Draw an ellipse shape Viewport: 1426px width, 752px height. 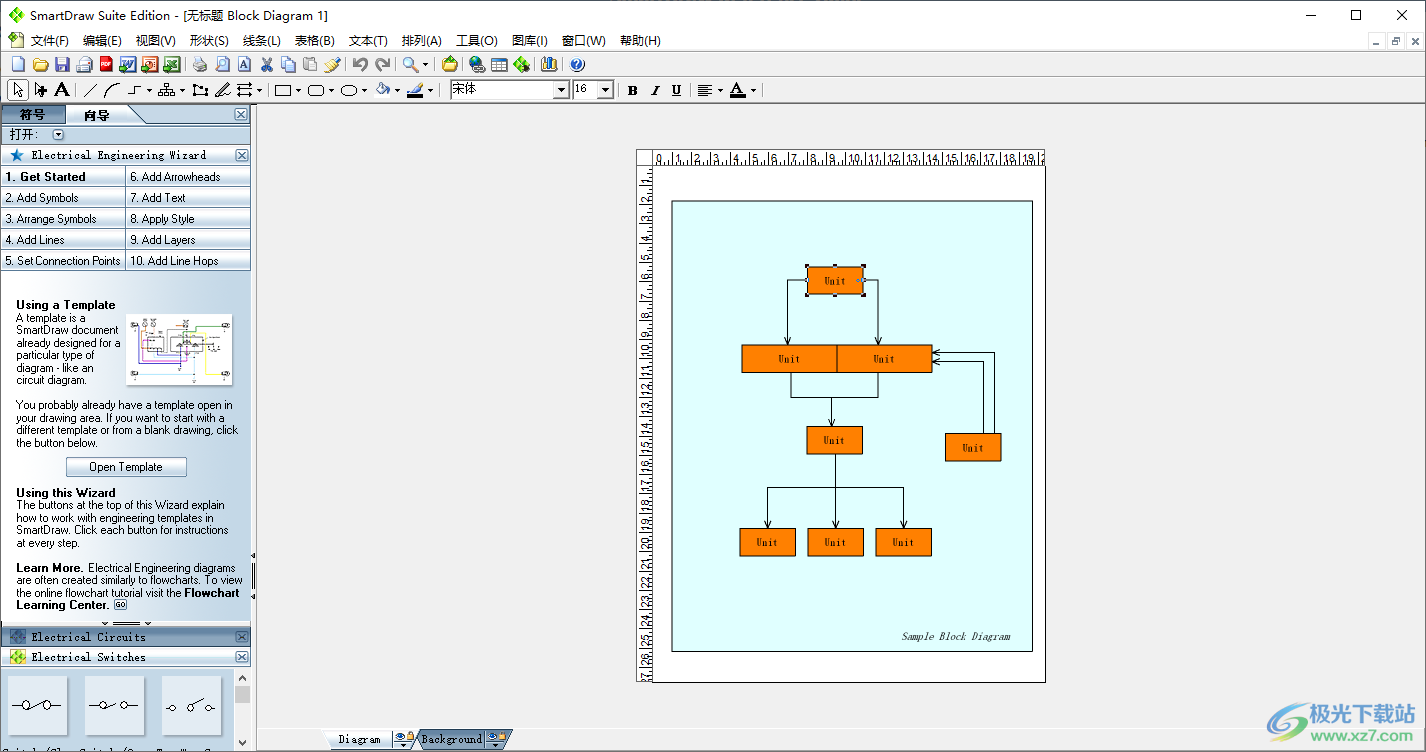click(x=348, y=90)
